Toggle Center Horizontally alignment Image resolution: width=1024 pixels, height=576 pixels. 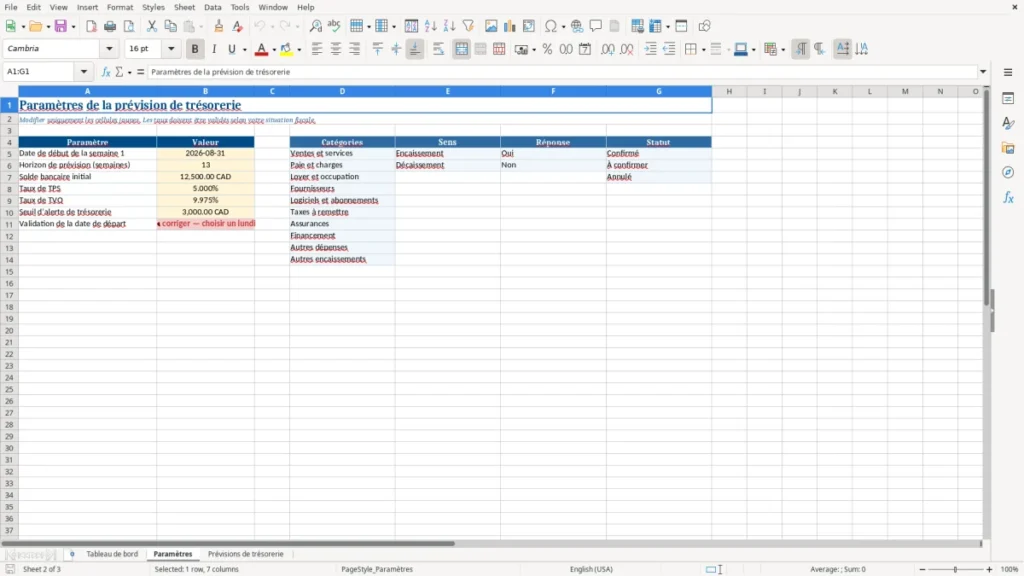tap(336, 49)
